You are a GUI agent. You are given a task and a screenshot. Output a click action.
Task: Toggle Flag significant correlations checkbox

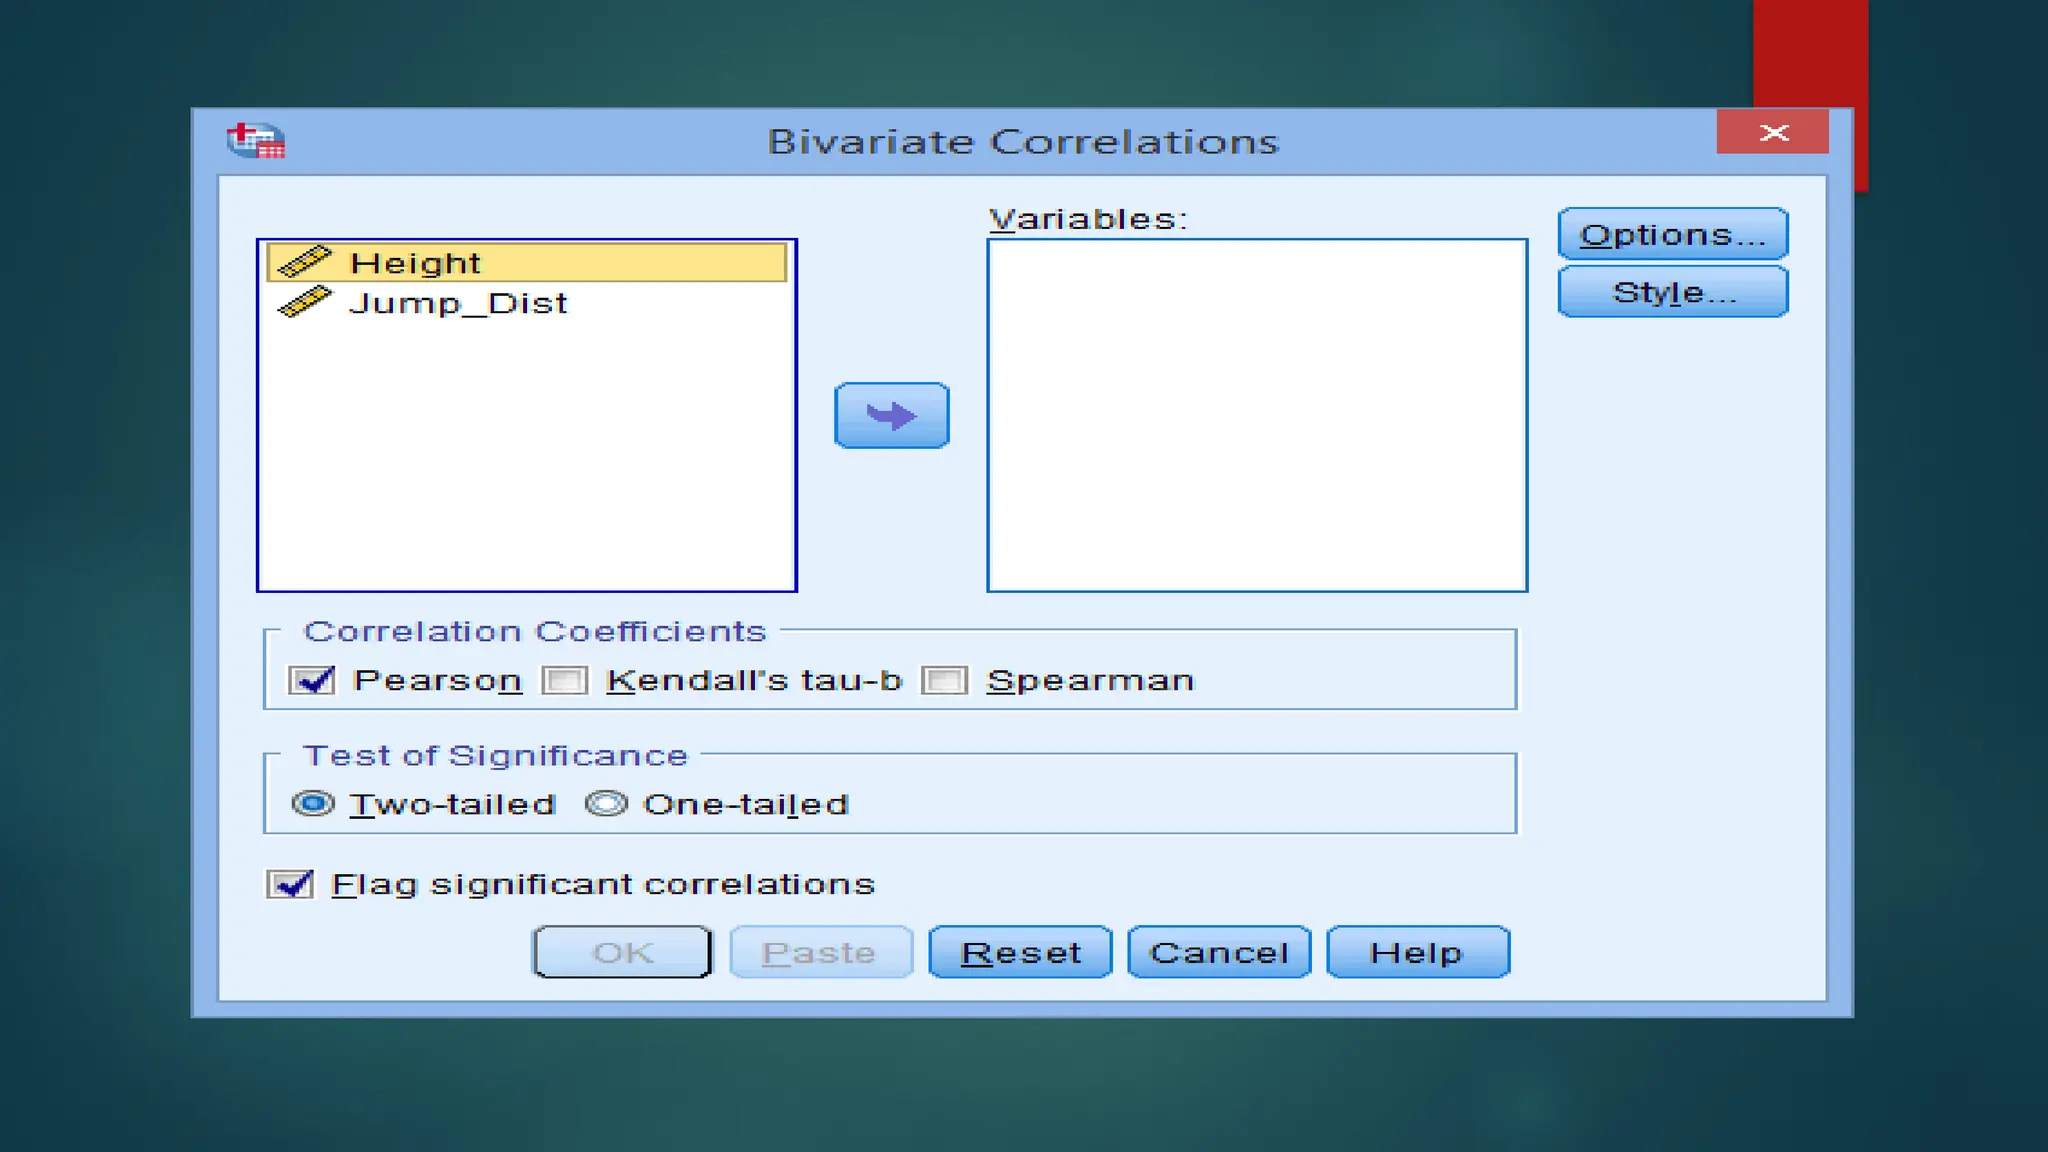(290, 885)
